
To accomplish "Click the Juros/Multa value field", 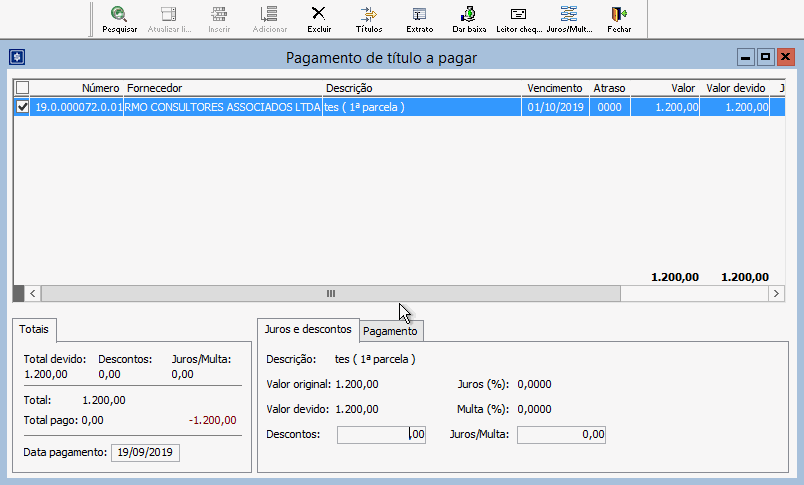I will click(x=561, y=434).
